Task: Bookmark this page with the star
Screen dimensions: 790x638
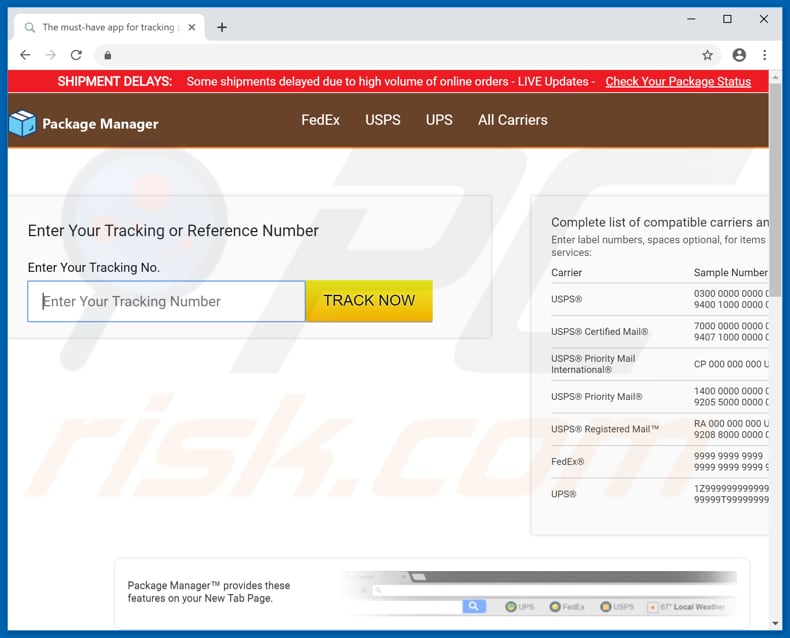Action: [x=707, y=55]
